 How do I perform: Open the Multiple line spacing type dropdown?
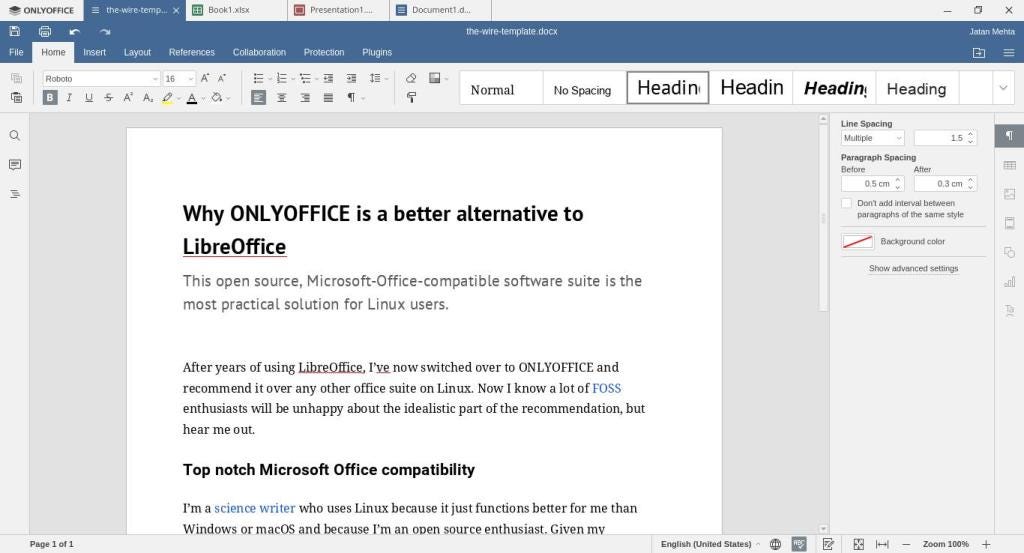[x=872, y=138]
